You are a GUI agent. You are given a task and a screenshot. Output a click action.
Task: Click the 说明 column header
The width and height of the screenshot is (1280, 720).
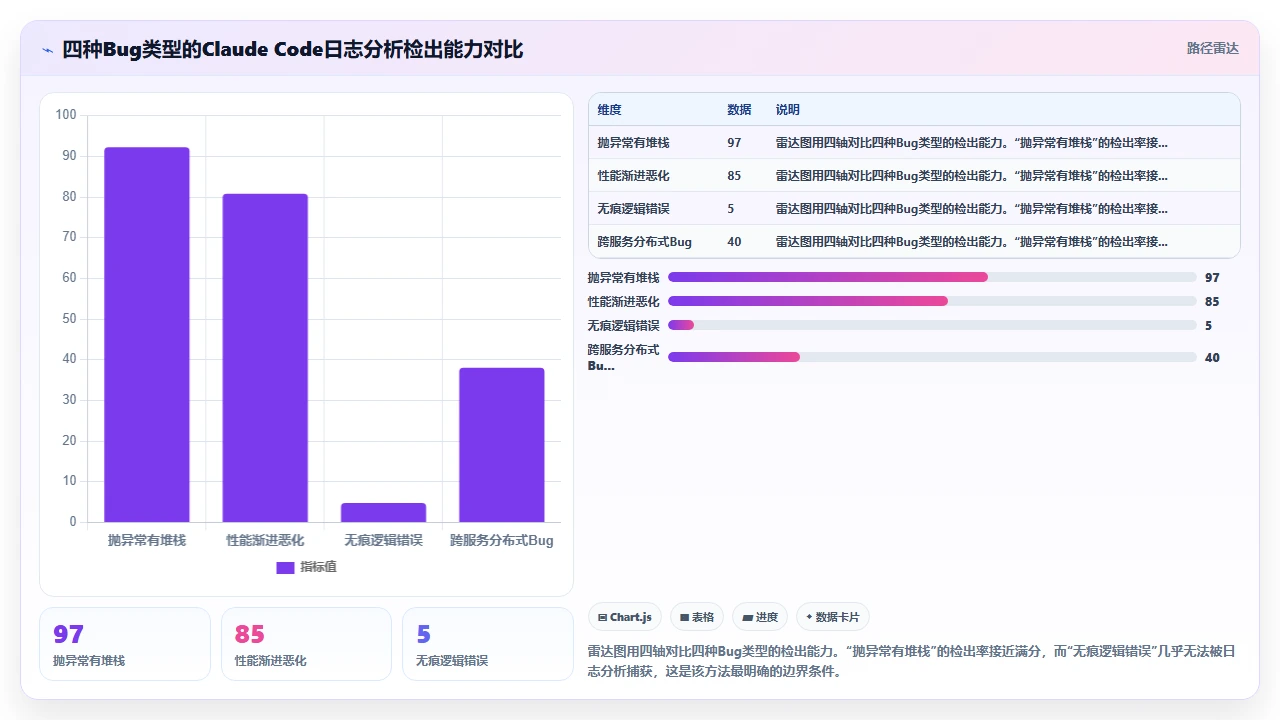coord(787,110)
